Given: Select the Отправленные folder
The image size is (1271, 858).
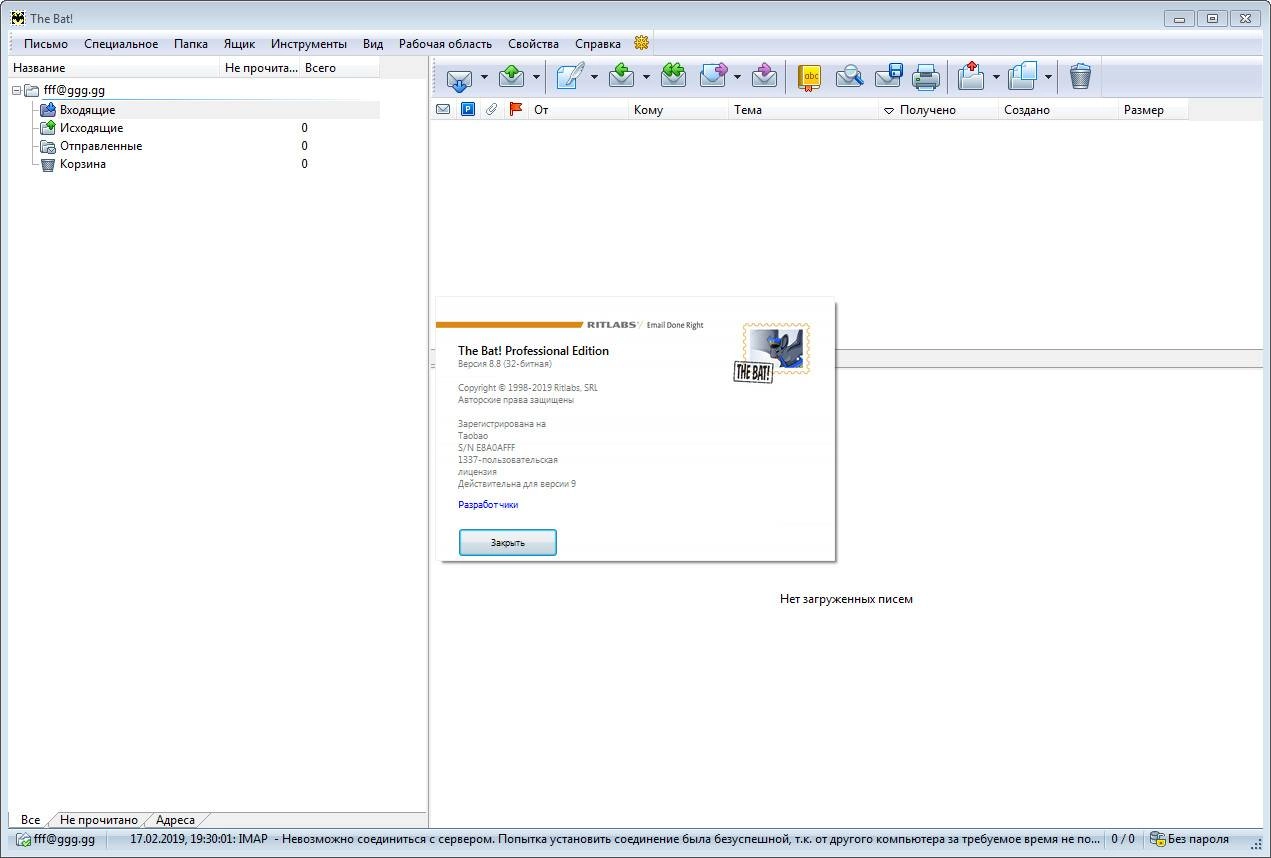Looking at the screenshot, I should click(100, 146).
